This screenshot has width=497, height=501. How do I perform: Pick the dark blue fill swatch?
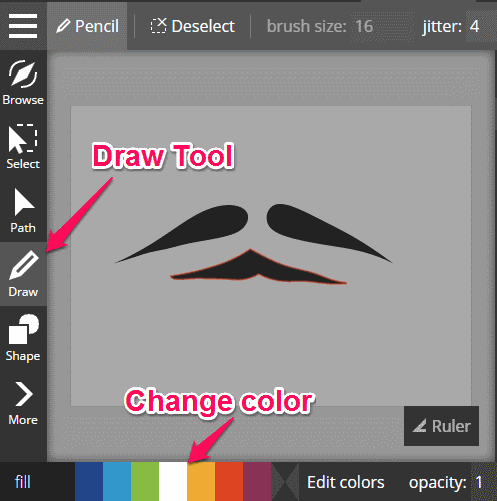(x=89, y=481)
